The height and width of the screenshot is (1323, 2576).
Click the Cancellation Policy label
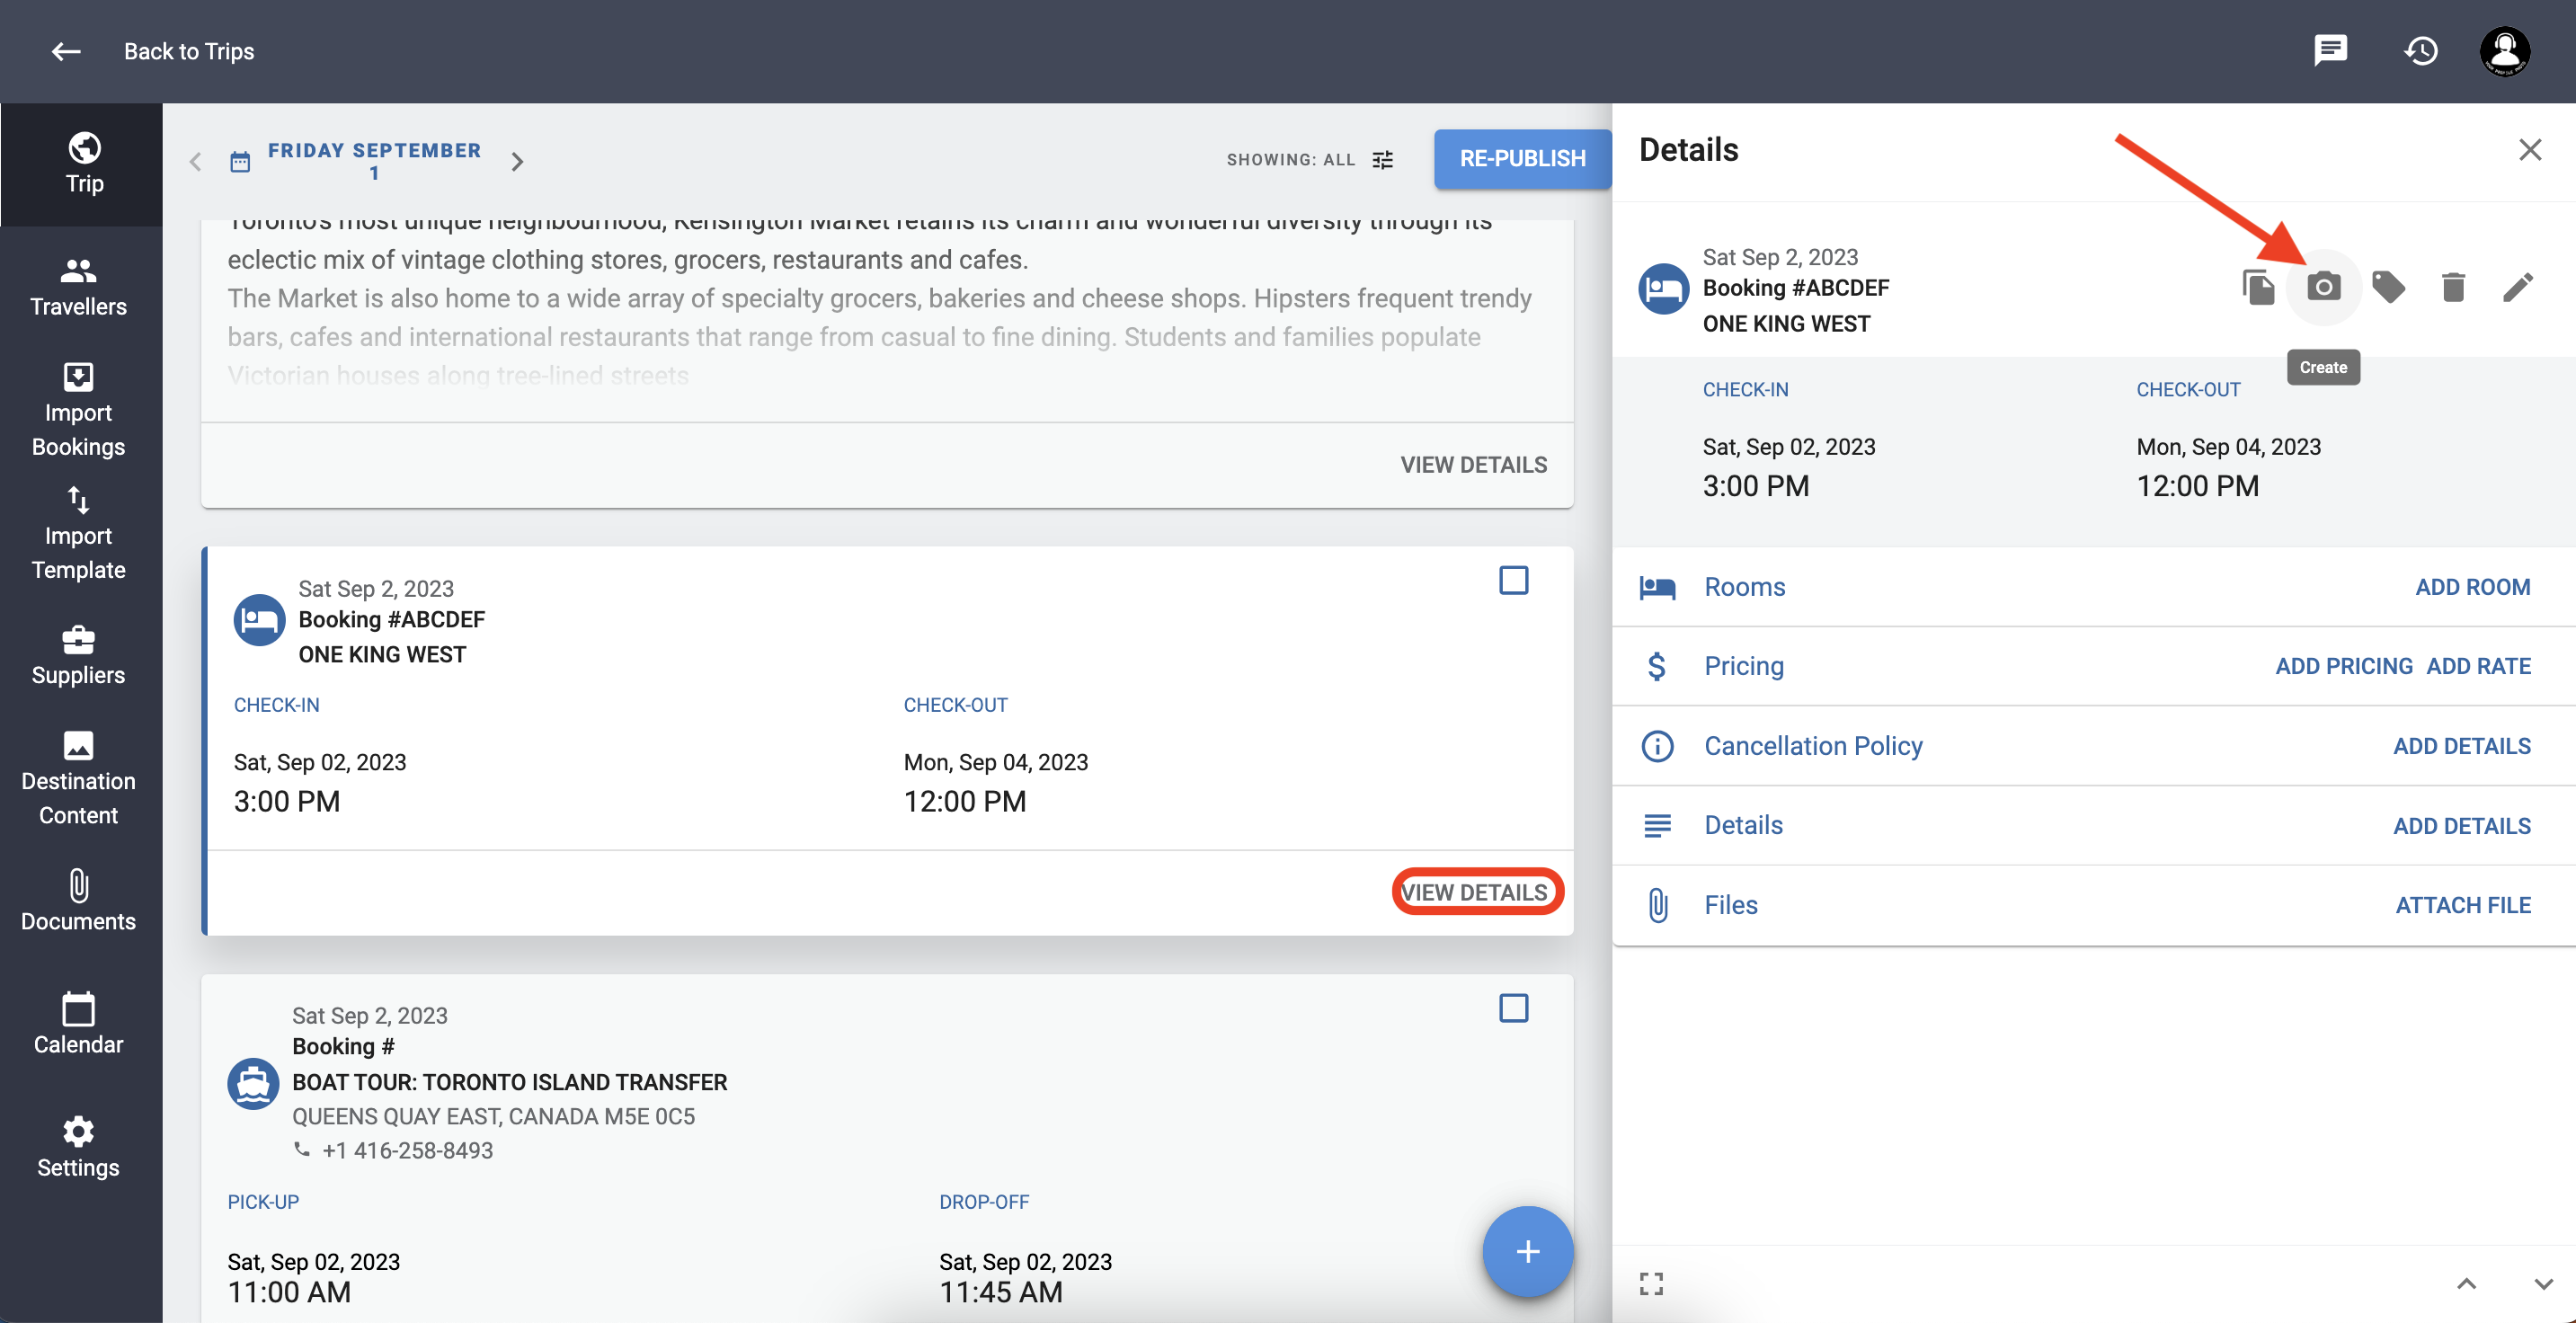(x=1813, y=746)
